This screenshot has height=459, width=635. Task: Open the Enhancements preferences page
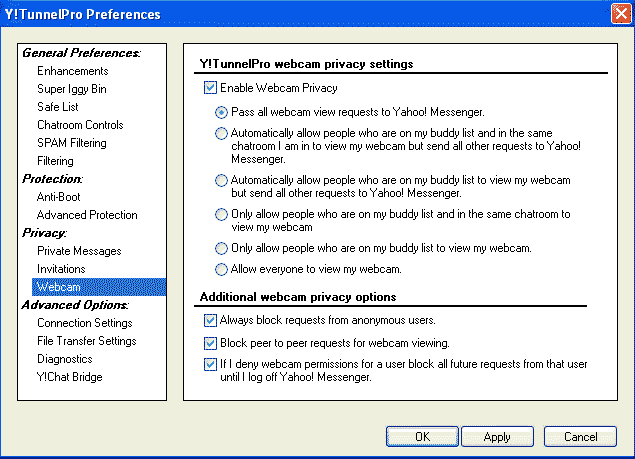(x=73, y=71)
